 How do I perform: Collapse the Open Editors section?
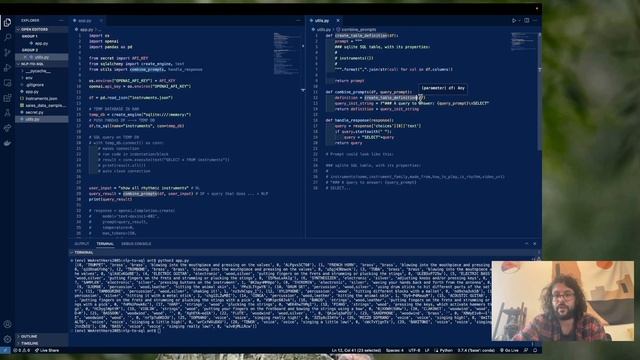tap(41, 29)
